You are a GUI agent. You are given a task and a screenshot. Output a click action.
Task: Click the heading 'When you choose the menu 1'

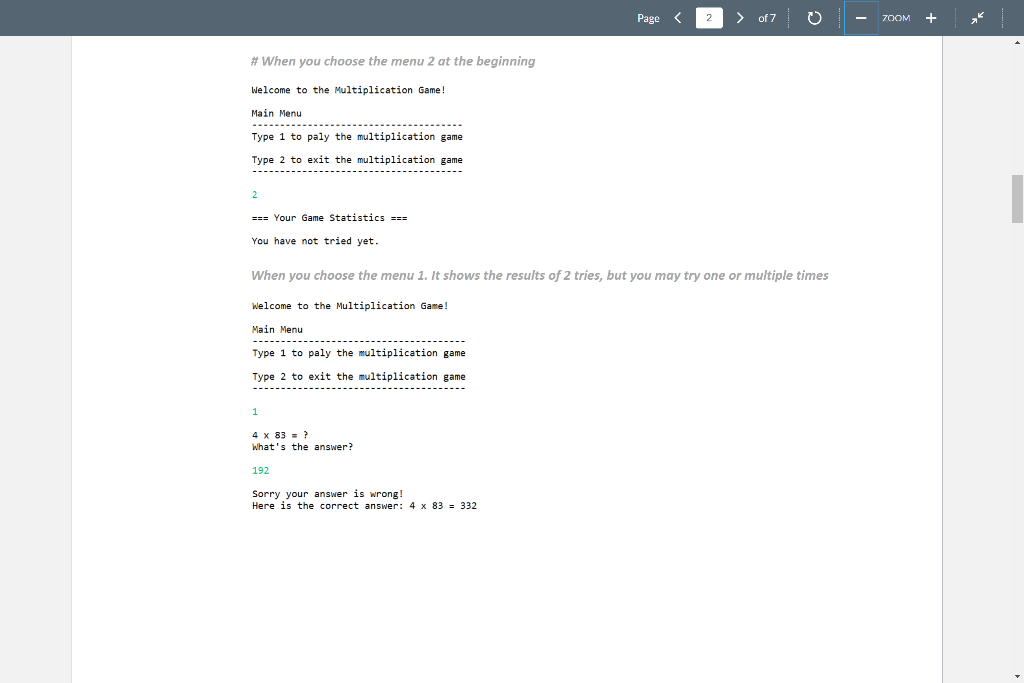(539, 276)
